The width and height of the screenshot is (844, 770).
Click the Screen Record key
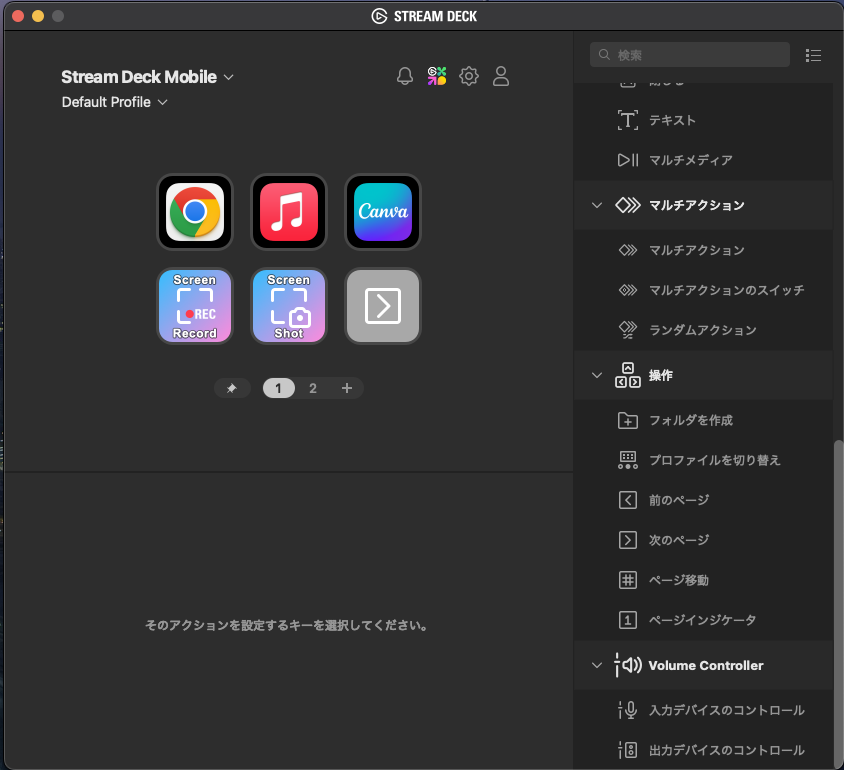coord(195,306)
